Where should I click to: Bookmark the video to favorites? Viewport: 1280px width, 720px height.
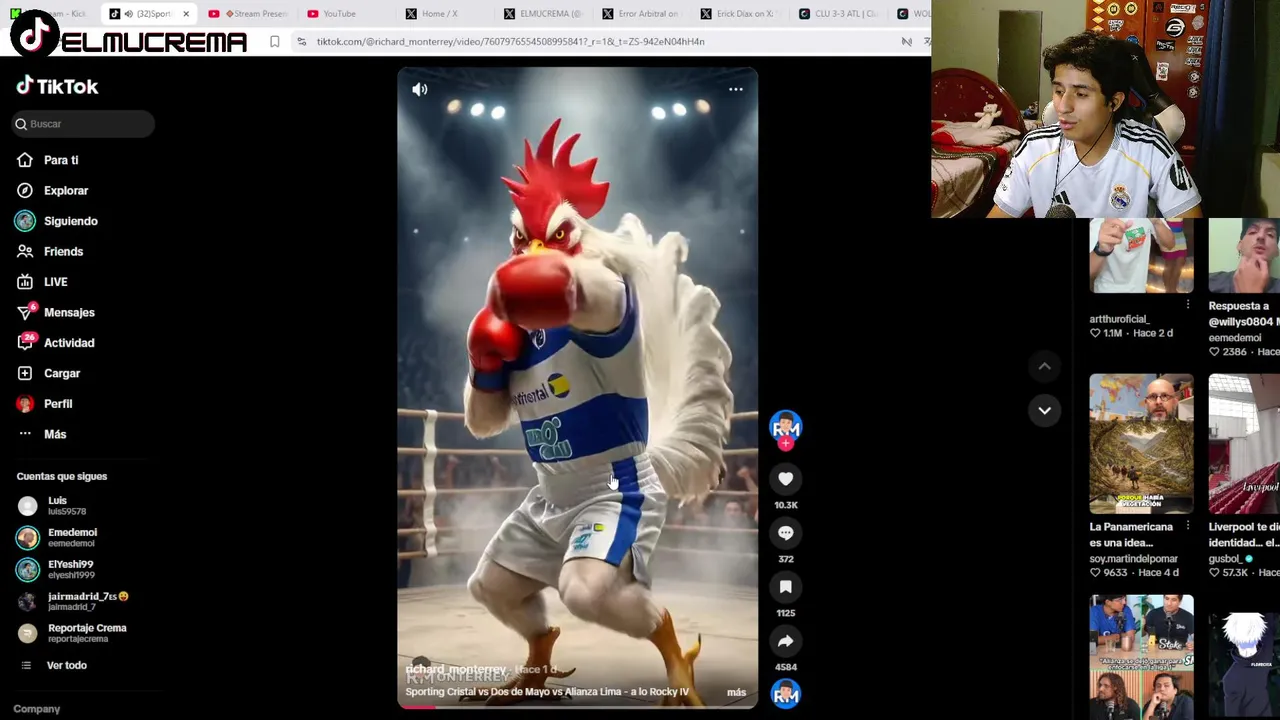786,587
